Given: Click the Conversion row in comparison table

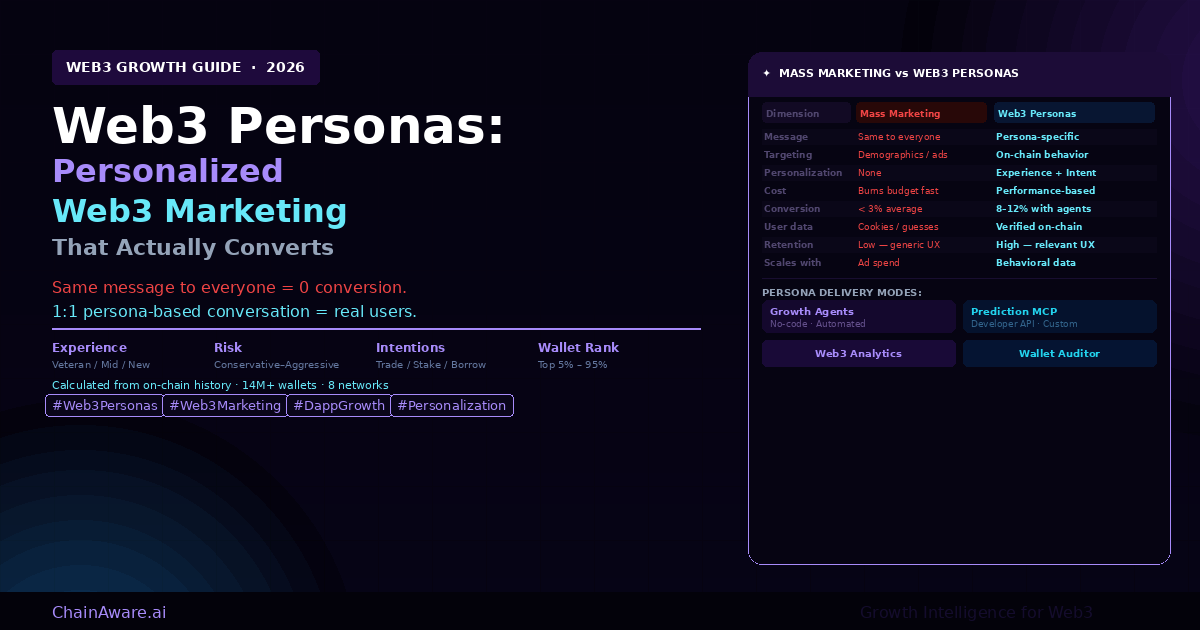Looking at the screenshot, I should point(958,209).
